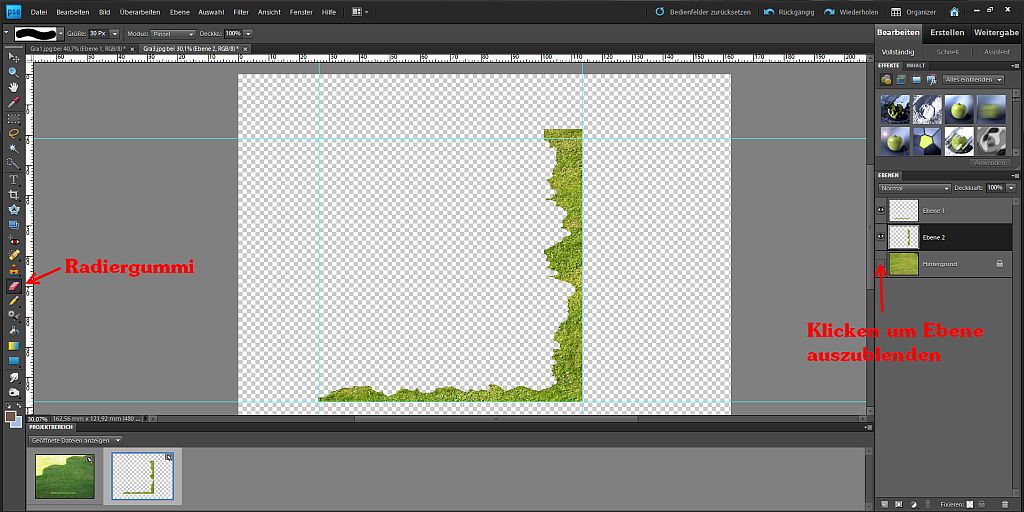Screen dimensions: 1024x512
Task: Switch to the Erstellen tab
Action: (946, 32)
